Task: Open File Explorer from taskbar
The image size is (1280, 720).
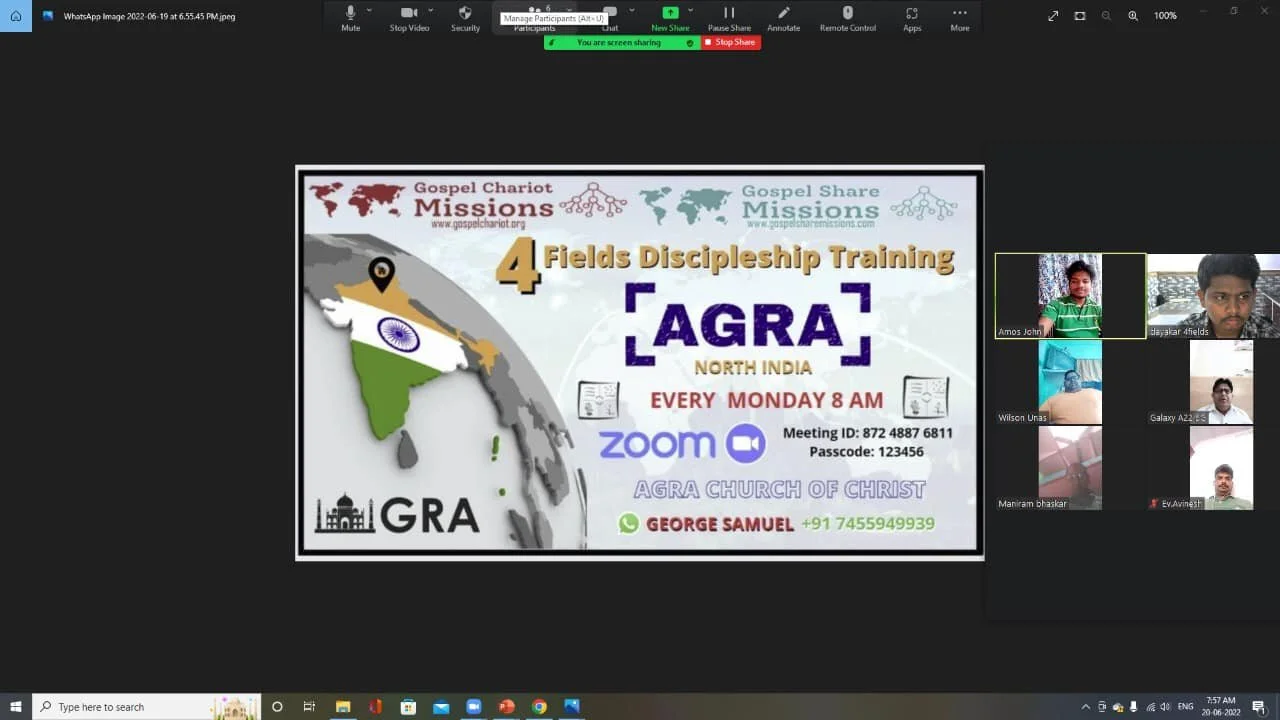Action: (x=342, y=706)
